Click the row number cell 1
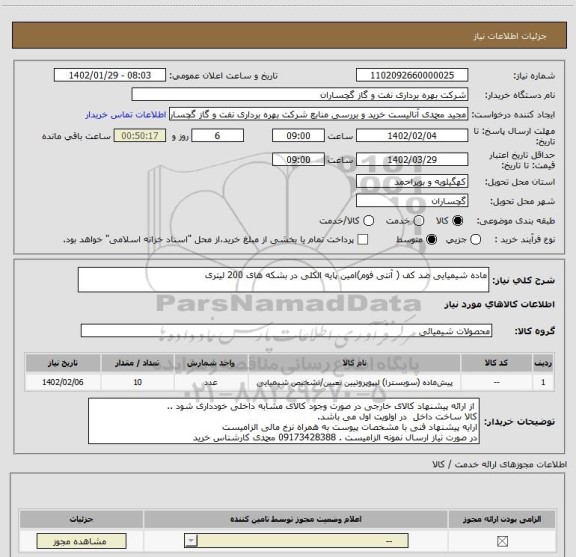 (x=543, y=382)
